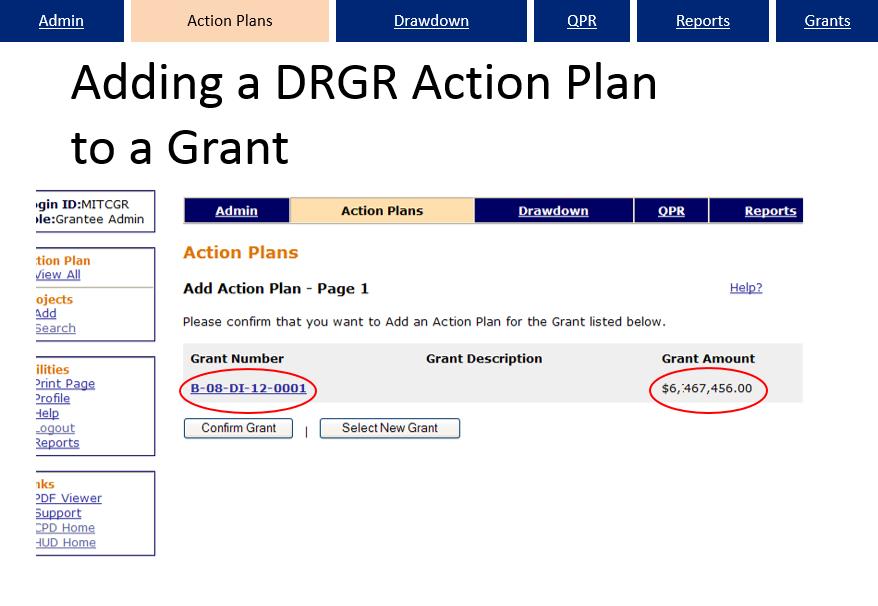878x606 pixels.
Task: Open the Profile link in Utilities
Action: click(x=50, y=398)
